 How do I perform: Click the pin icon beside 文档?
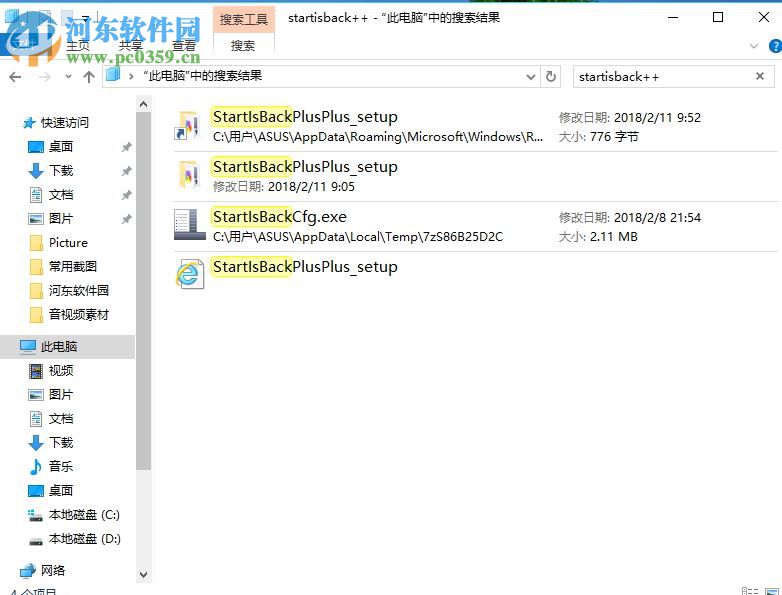click(127, 195)
